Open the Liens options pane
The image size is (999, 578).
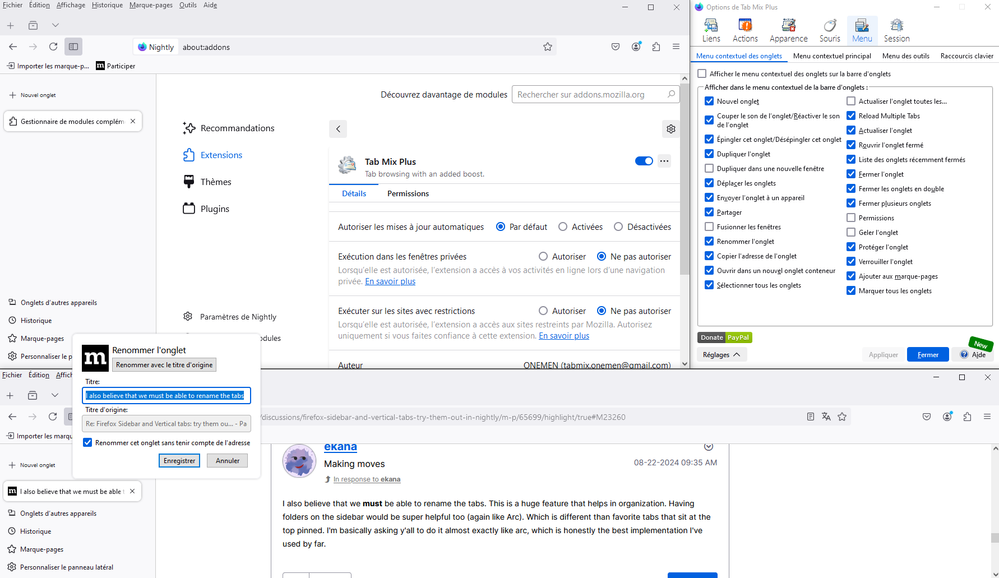[711, 30]
